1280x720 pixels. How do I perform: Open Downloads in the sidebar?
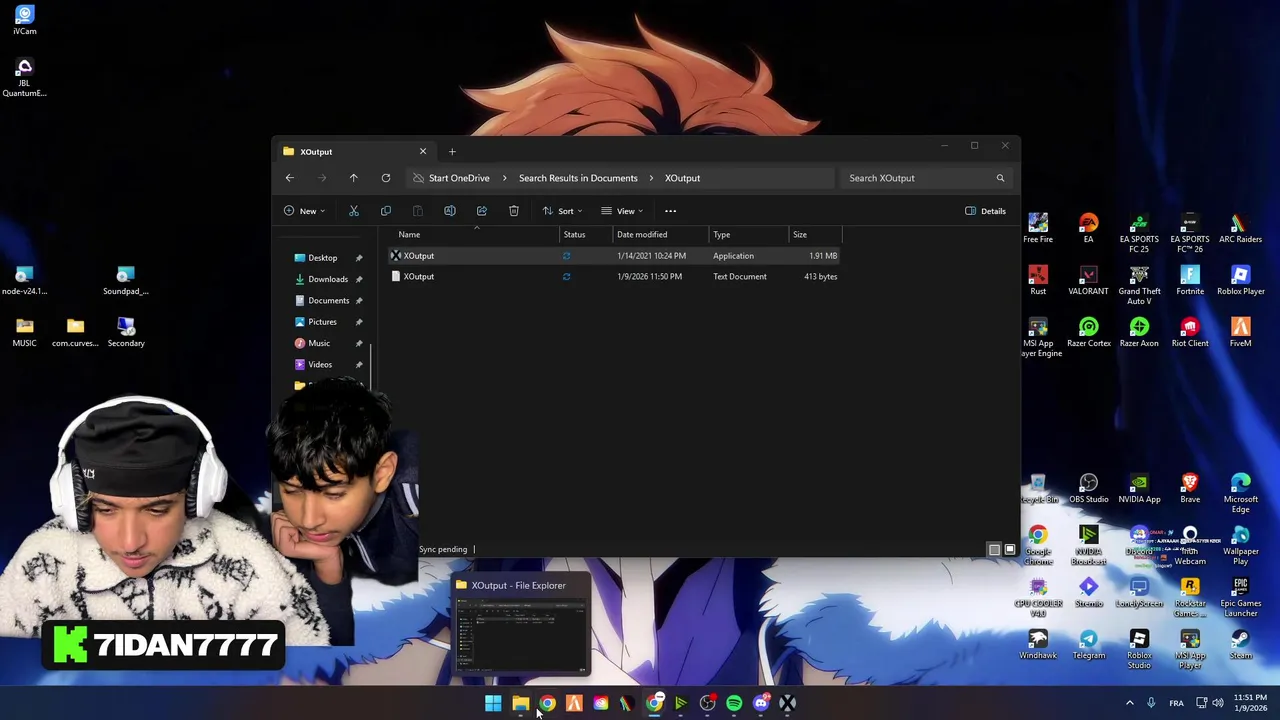point(328,280)
